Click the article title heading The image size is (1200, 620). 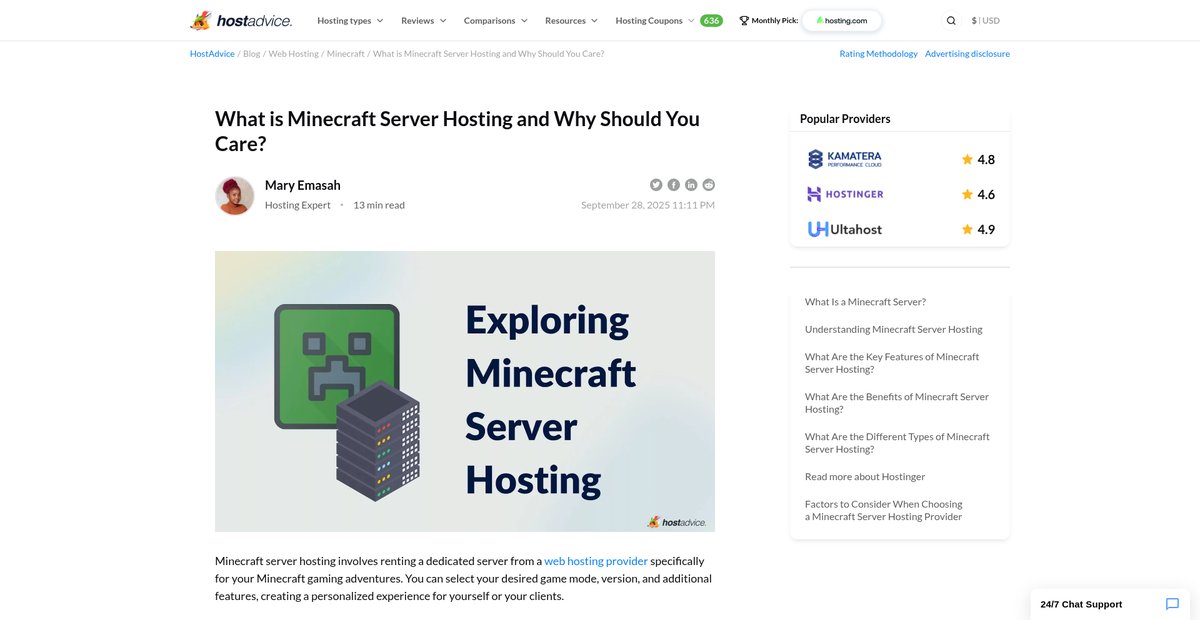457,131
